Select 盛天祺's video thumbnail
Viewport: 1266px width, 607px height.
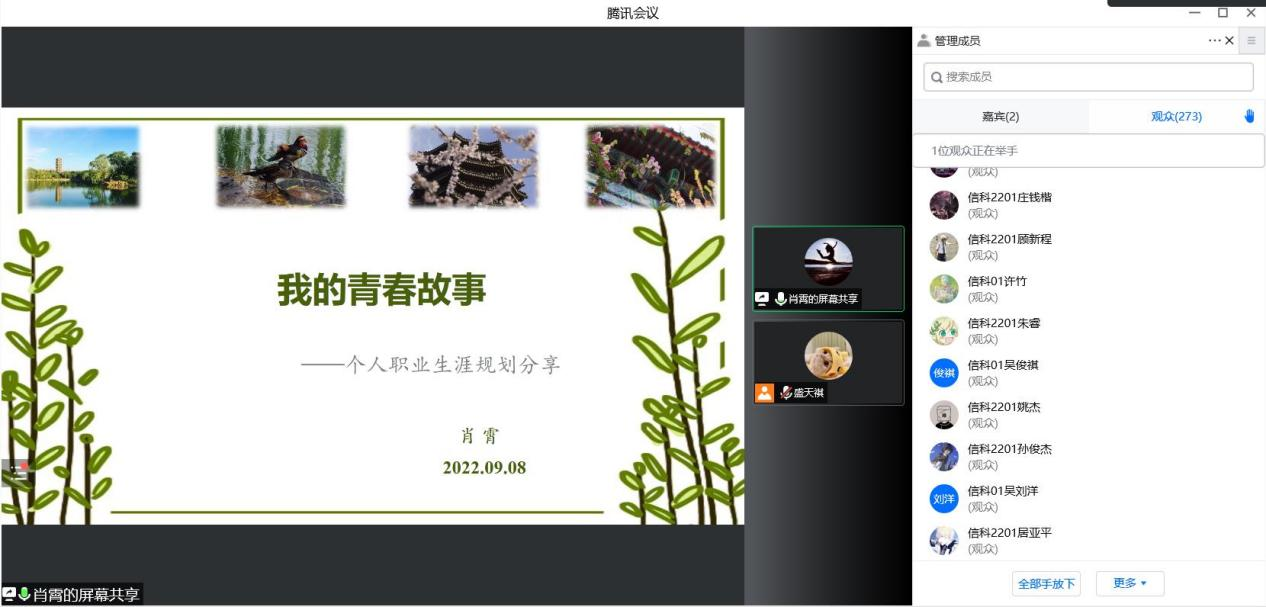click(x=828, y=361)
